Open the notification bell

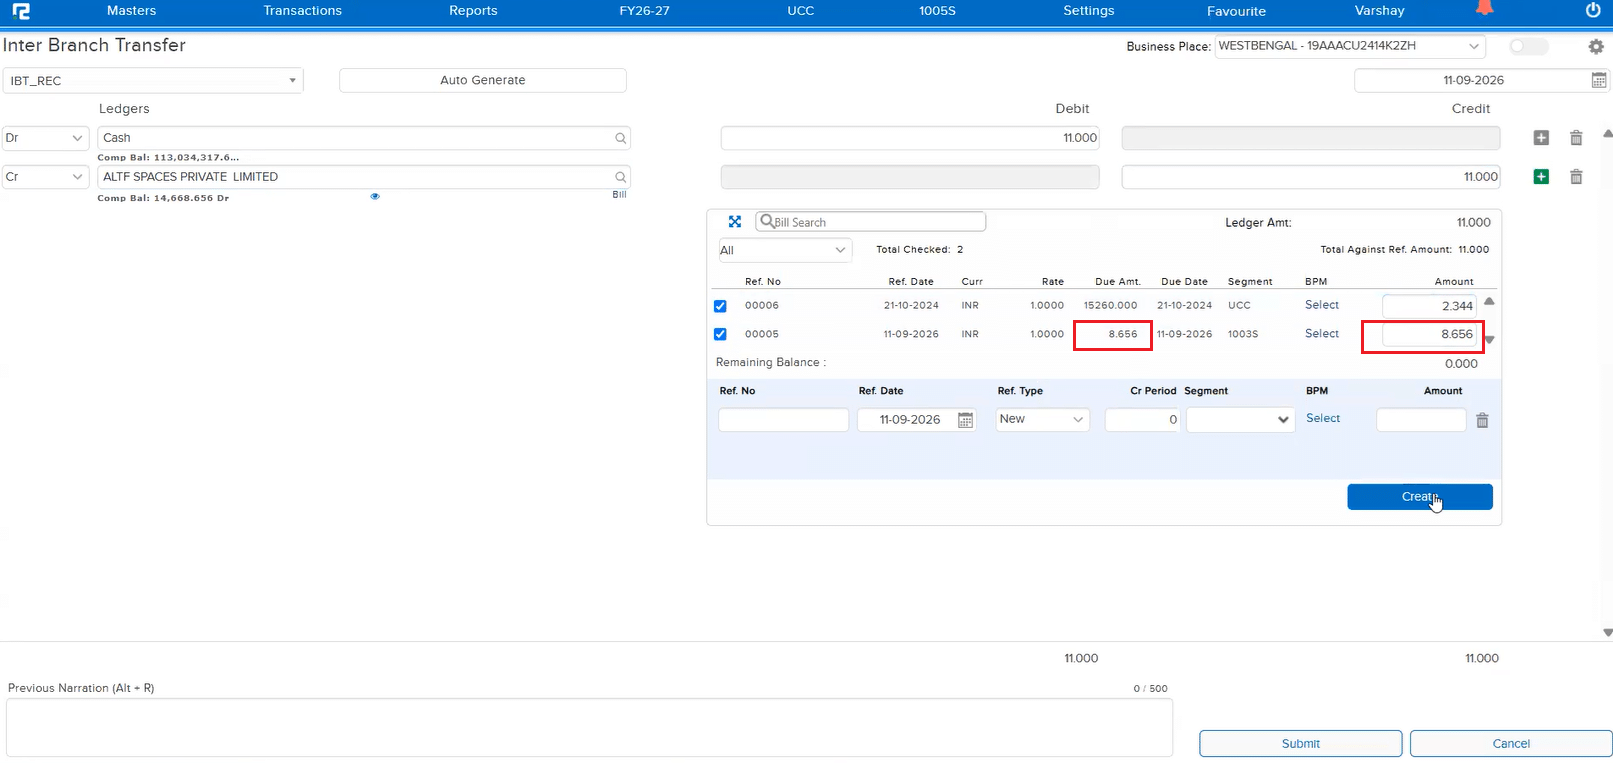coord(1485,8)
